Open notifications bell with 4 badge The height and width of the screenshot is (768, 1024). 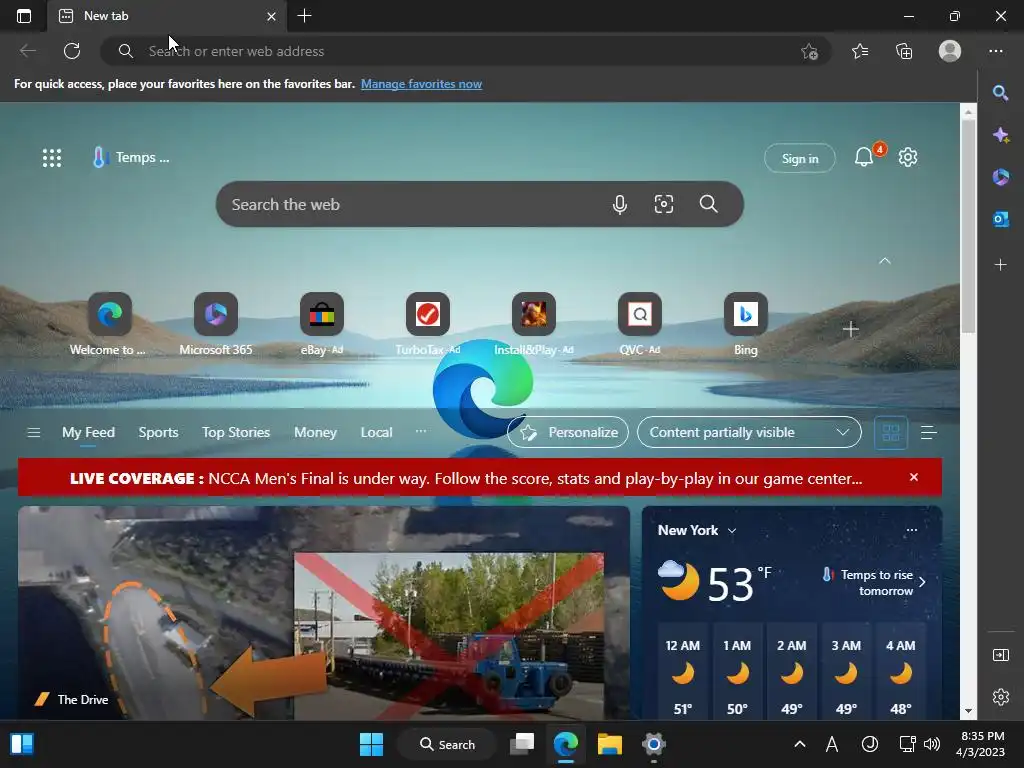tap(864, 157)
